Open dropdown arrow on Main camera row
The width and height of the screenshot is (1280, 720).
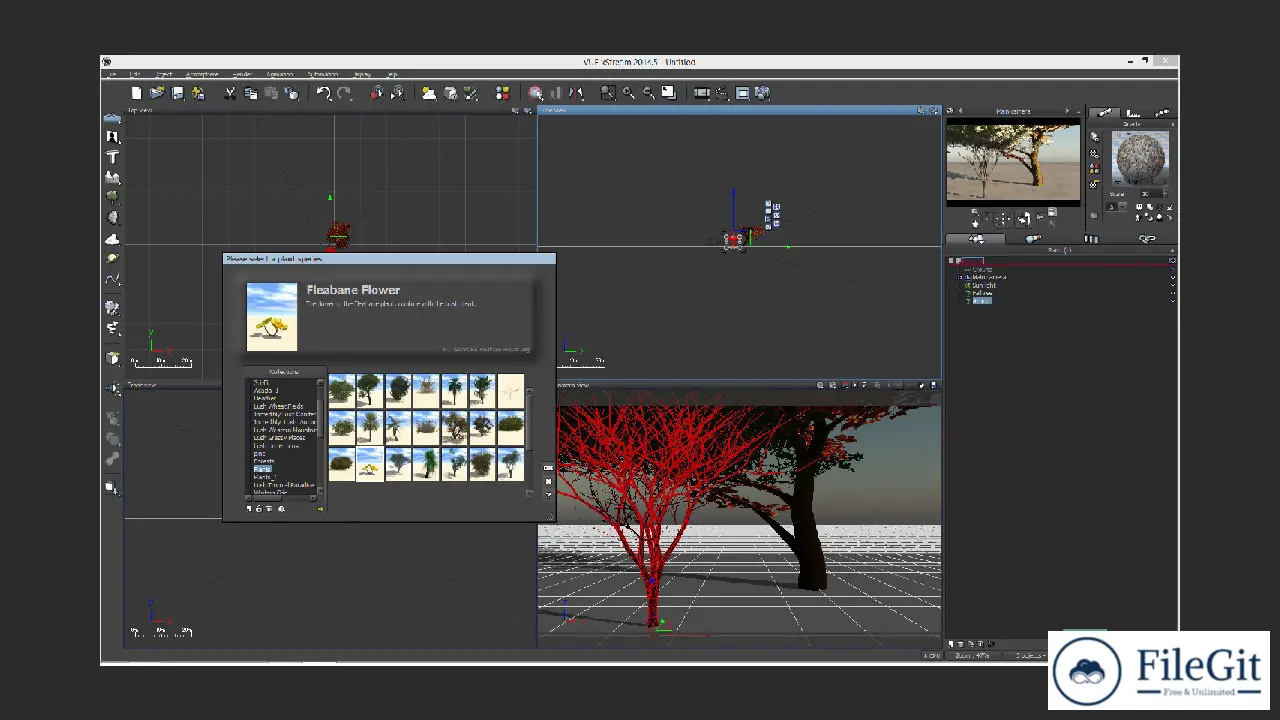coord(1172,277)
